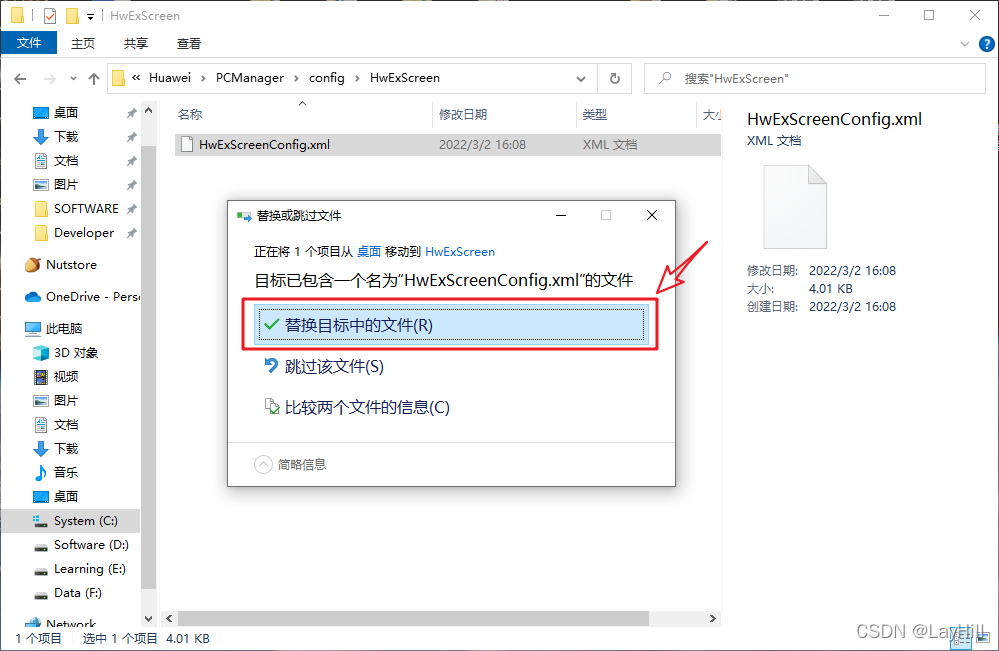Click the file preview thumbnail in details pane

point(795,206)
